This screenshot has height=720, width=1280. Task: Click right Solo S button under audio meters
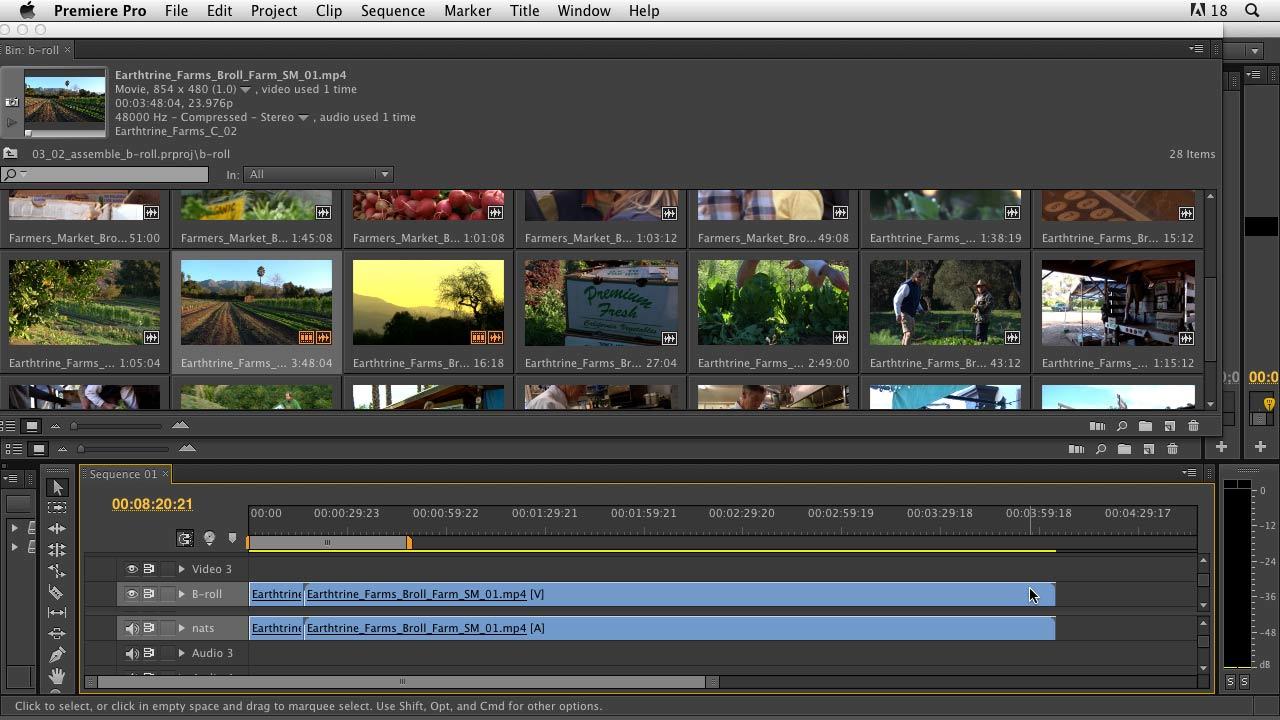point(1244,681)
